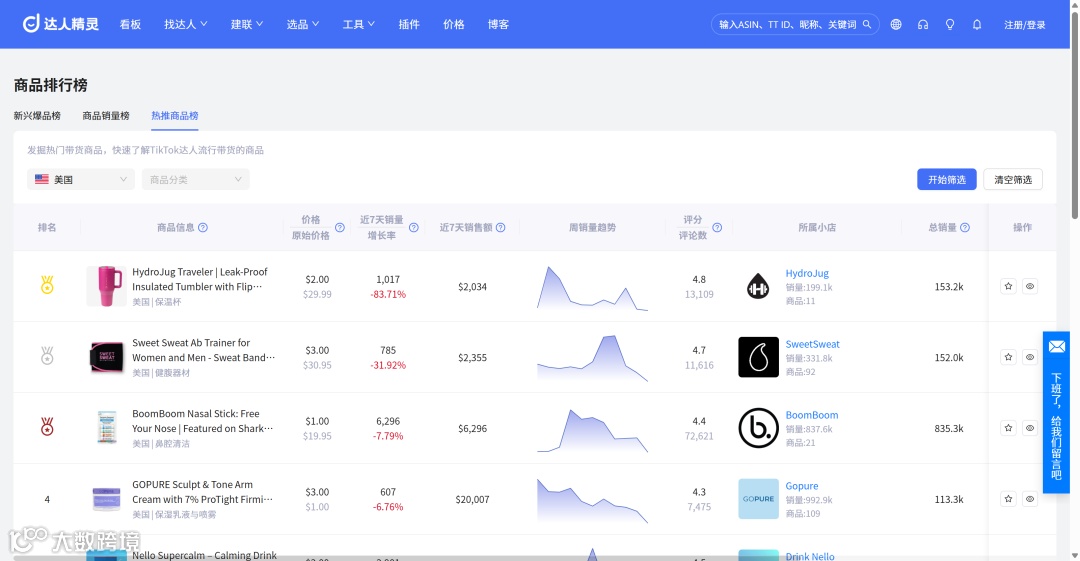Open the Gopure shop link
Image resolution: width=1080 pixels, height=561 pixels.
click(x=802, y=486)
